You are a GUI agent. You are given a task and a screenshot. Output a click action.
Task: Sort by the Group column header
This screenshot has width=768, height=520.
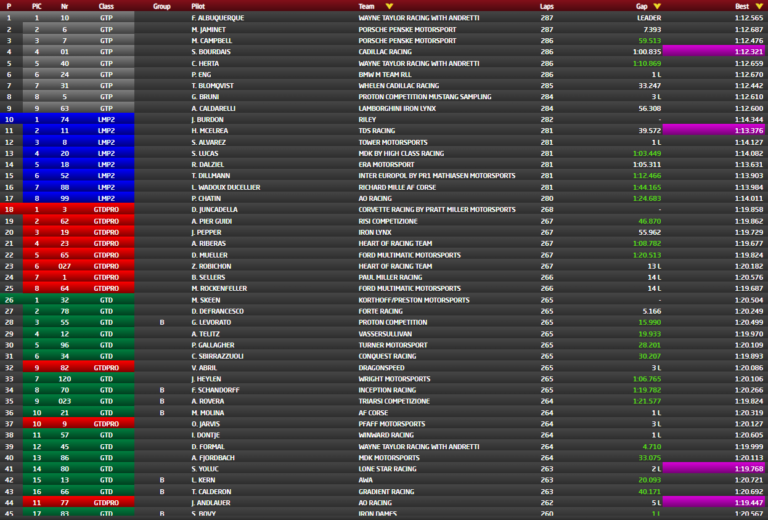click(x=162, y=6)
